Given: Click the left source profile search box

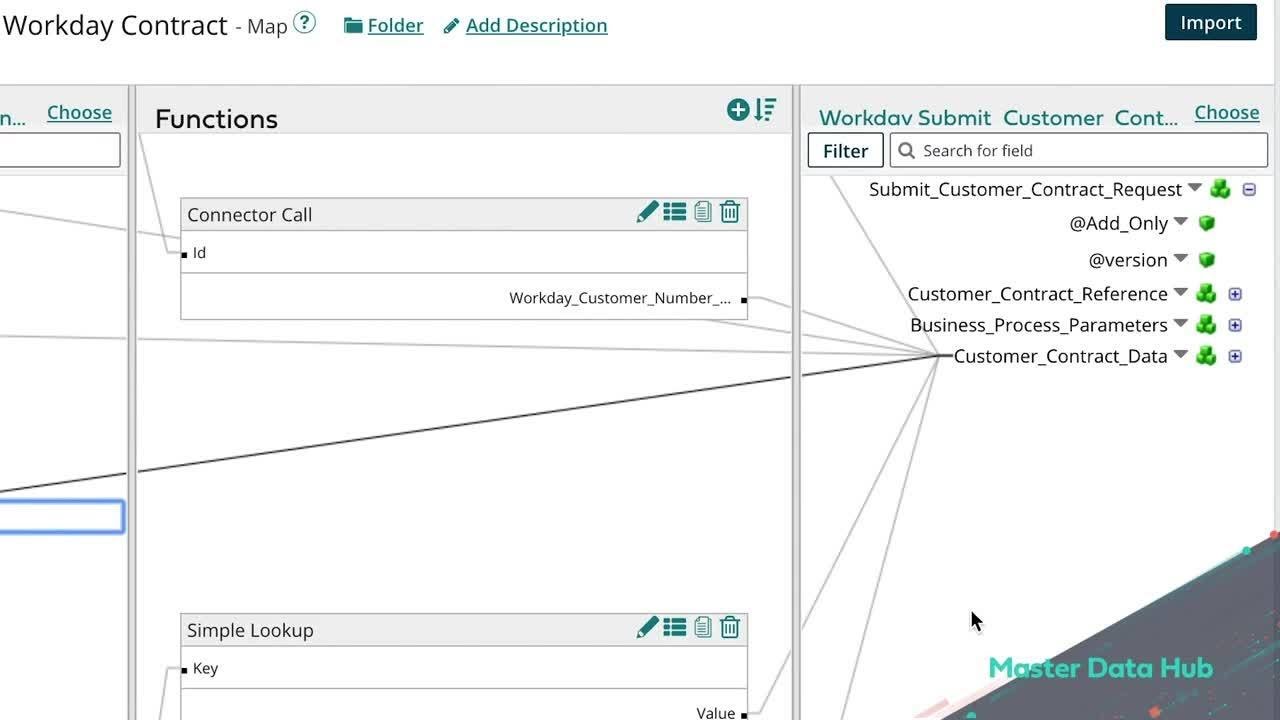Looking at the screenshot, I should click(60, 150).
